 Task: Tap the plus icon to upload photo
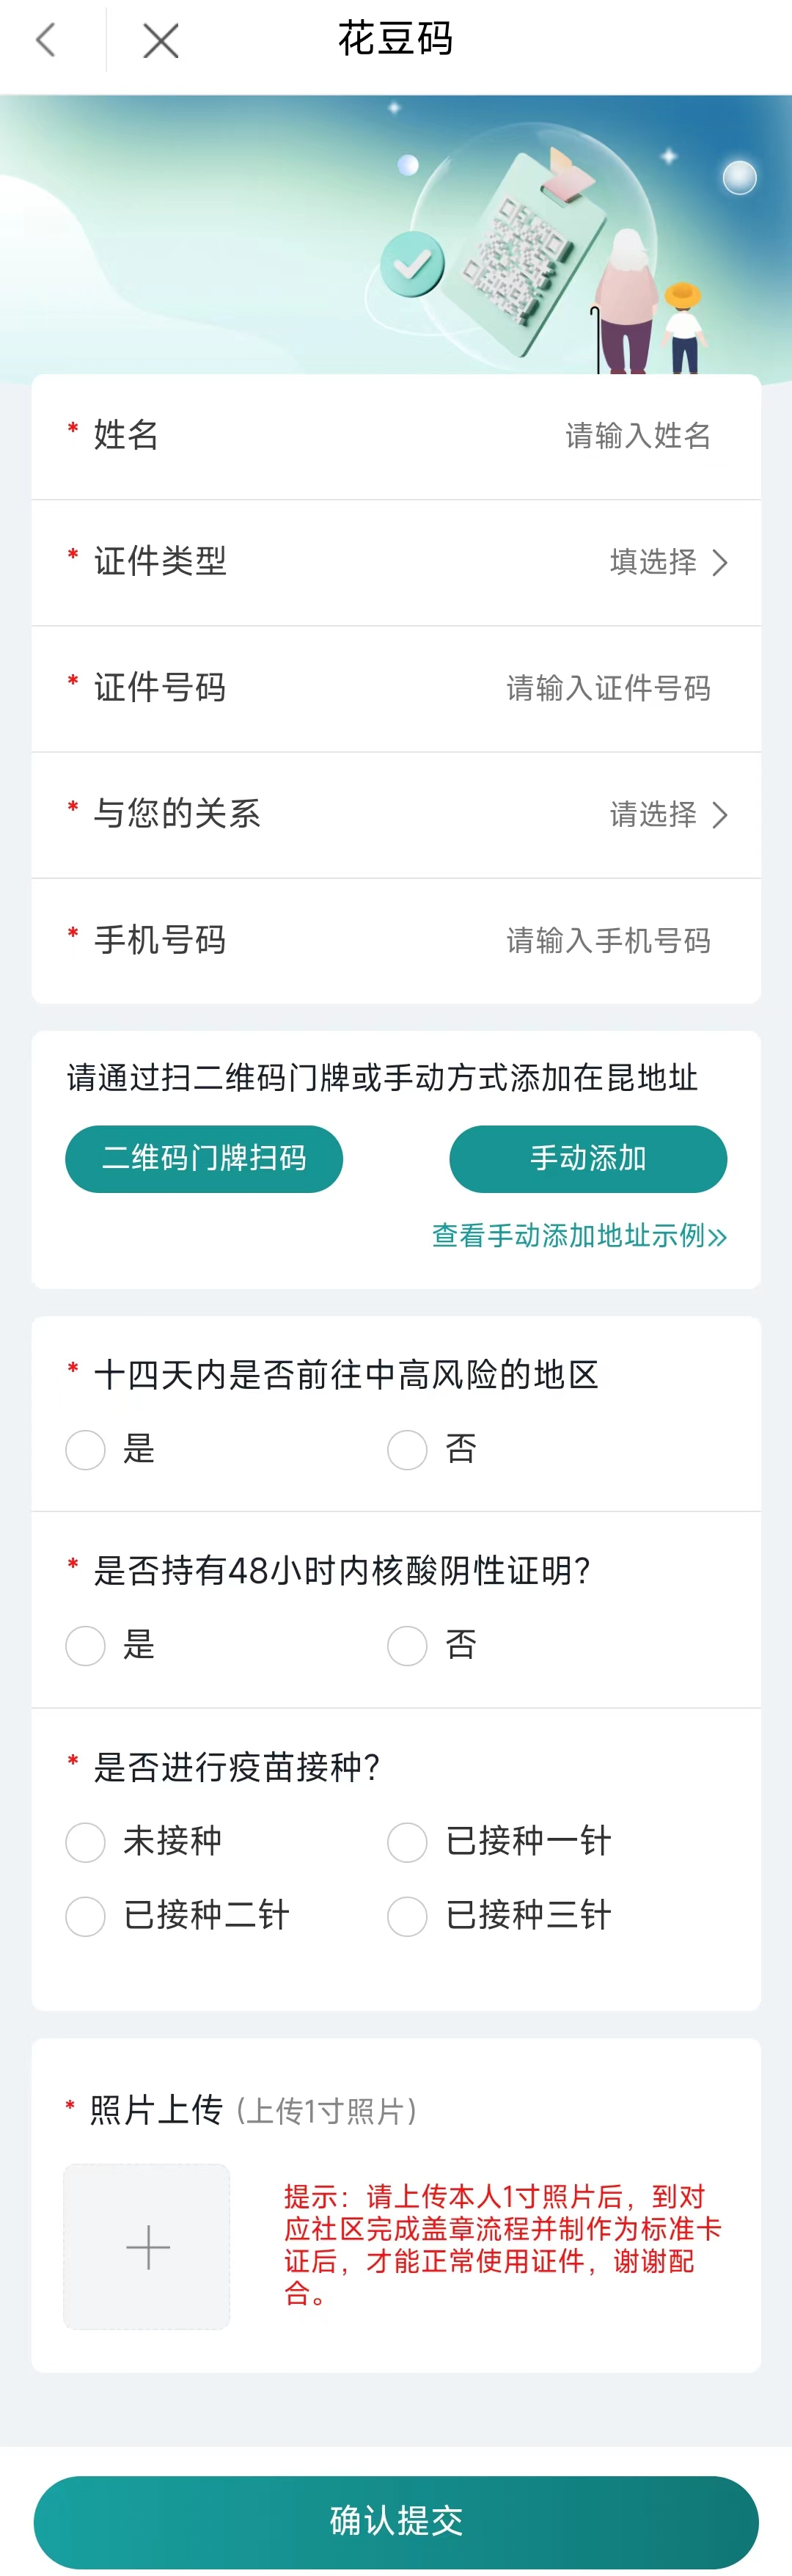tap(147, 2246)
